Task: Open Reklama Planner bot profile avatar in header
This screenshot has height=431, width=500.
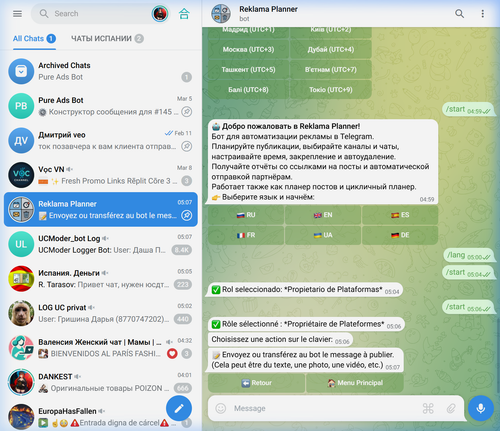Action: (x=221, y=14)
